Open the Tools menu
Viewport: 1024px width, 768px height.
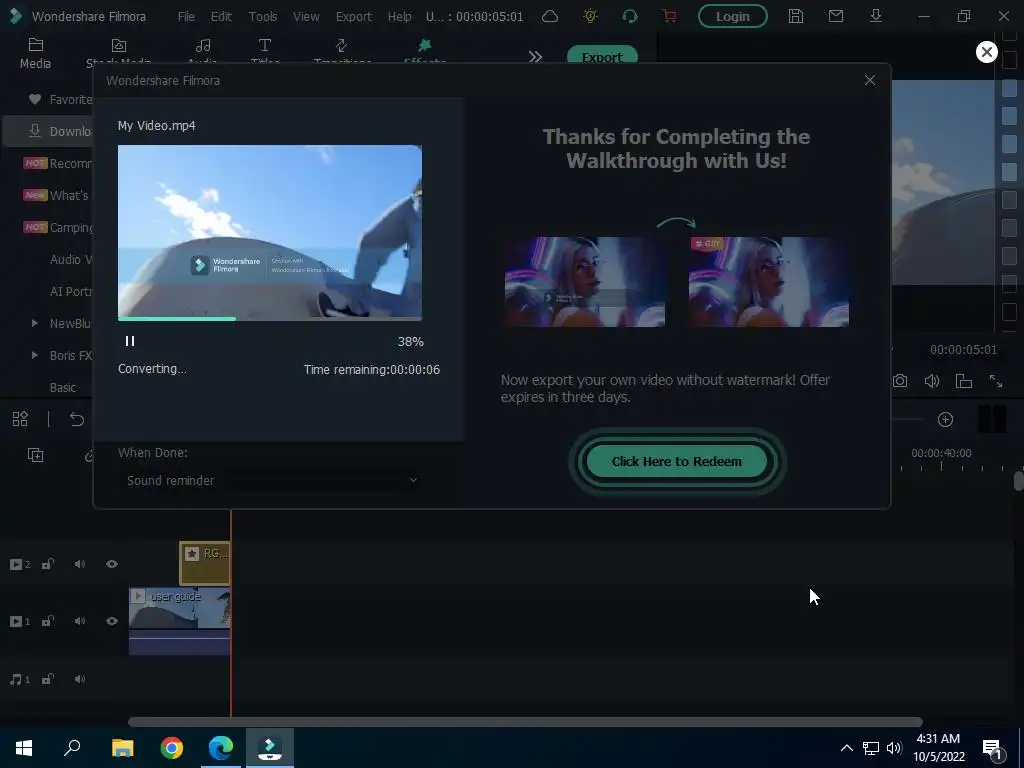click(x=263, y=16)
